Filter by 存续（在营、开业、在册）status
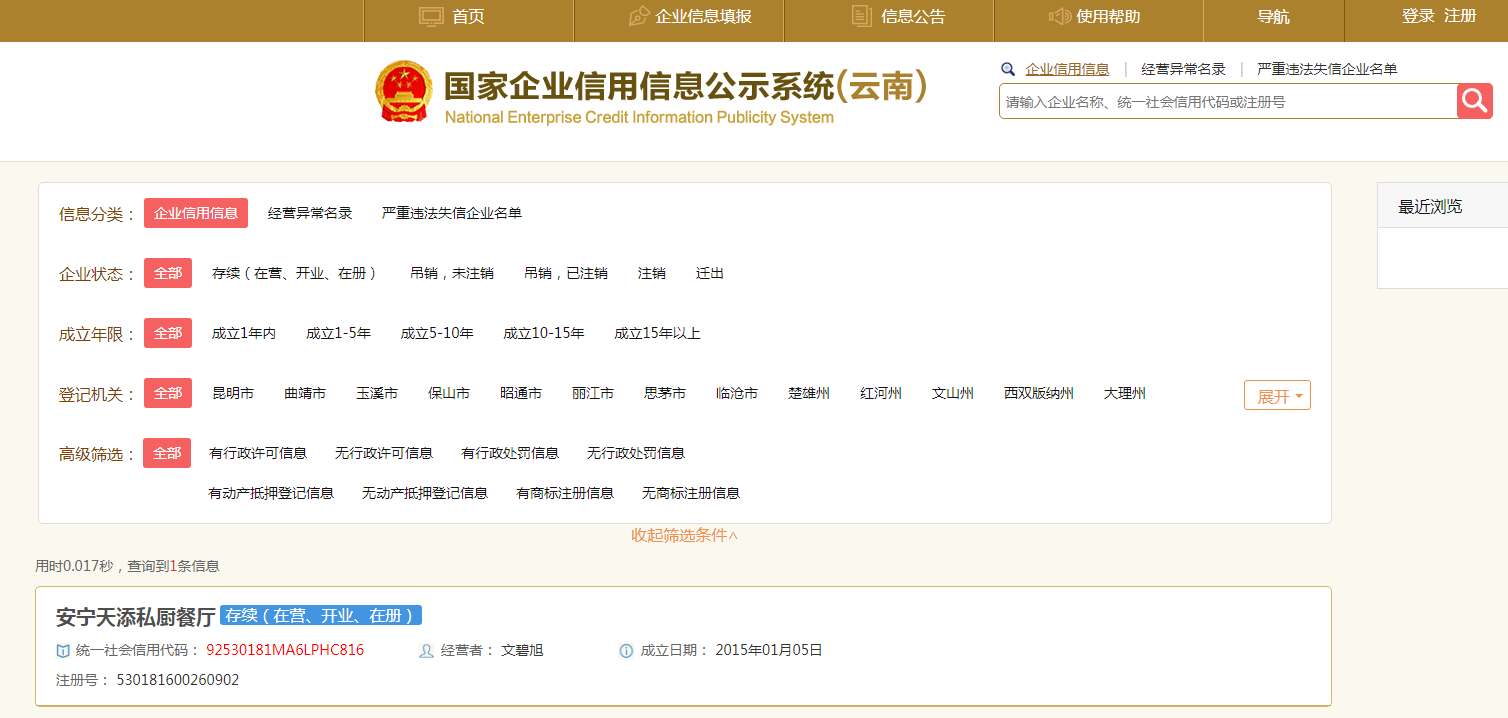The height and width of the screenshot is (718, 1508). tap(295, 273)
